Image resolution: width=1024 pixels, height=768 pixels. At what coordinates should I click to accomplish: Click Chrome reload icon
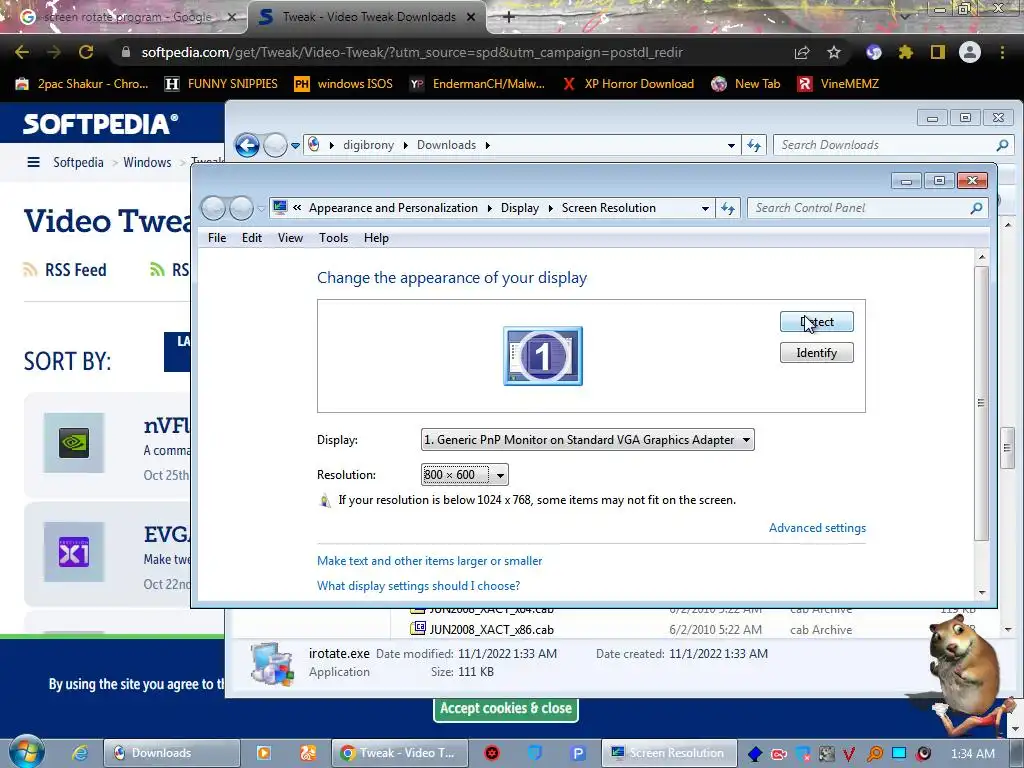click(x=86, y=52)
